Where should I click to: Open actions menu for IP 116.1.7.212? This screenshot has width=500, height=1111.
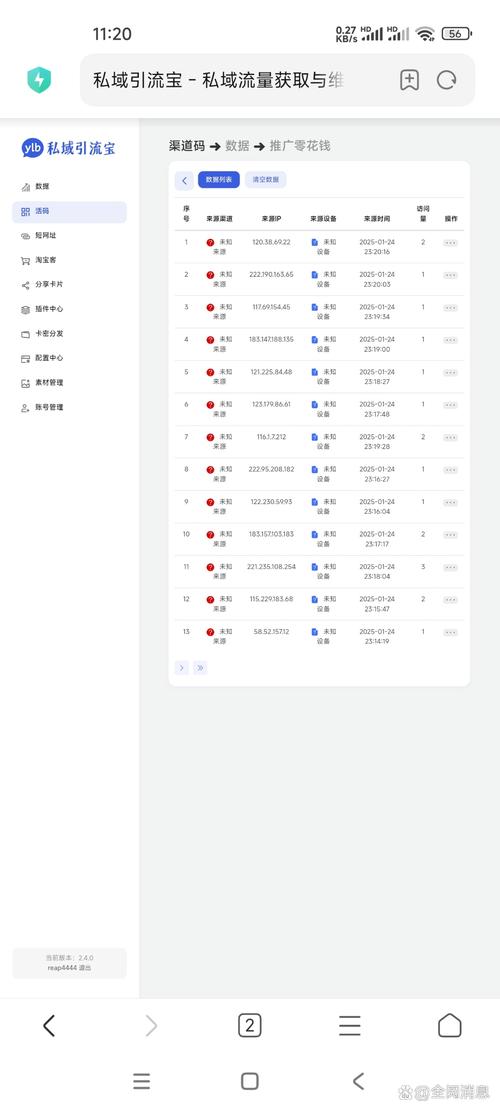(x=450, y=438)
